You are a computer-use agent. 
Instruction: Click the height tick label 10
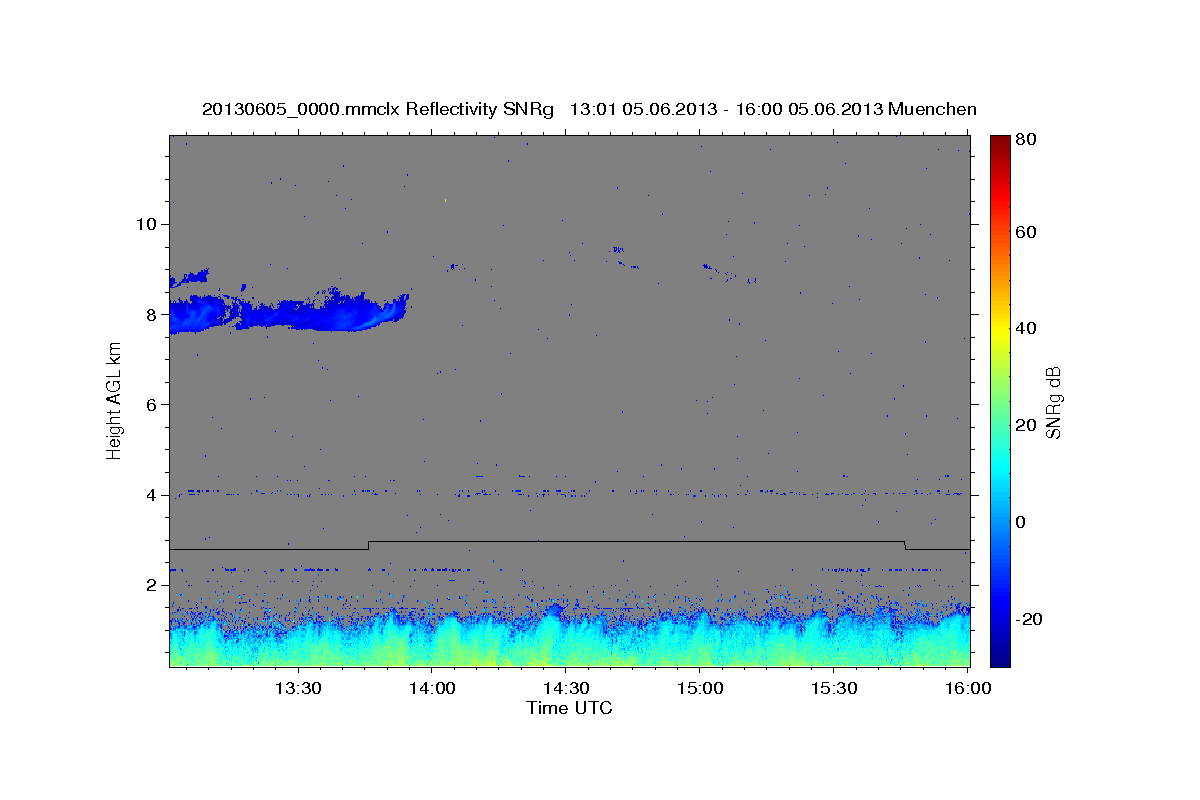pos(147,223)
